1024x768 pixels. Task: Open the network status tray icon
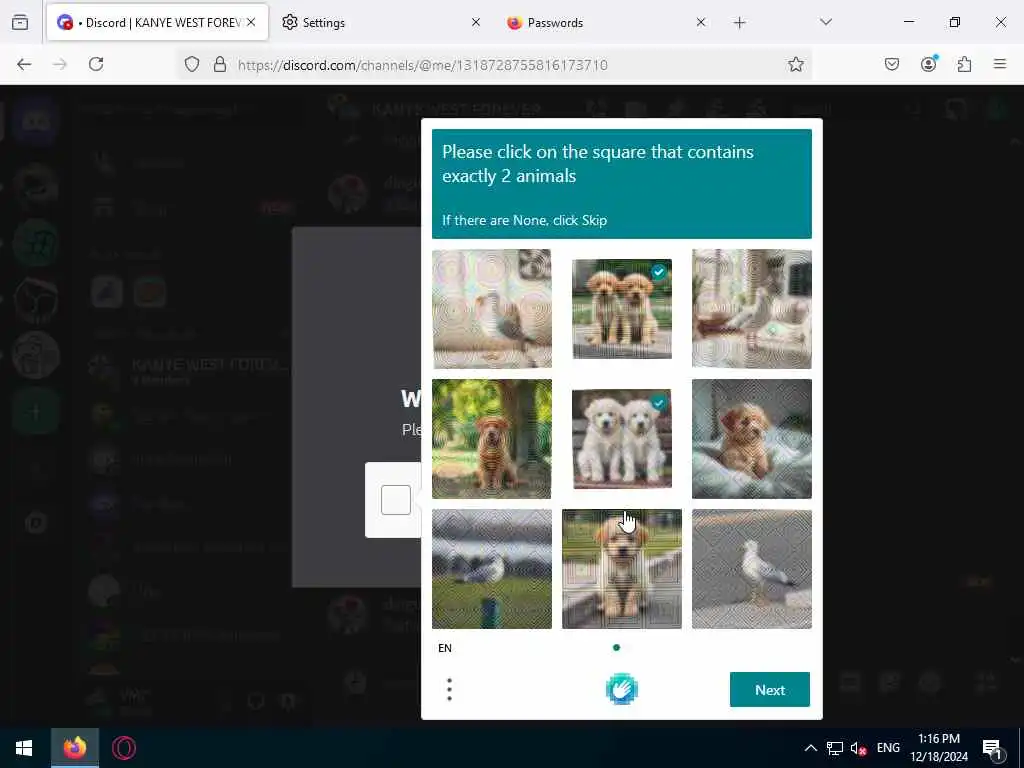pyautogui.click(x=835, y=748)
